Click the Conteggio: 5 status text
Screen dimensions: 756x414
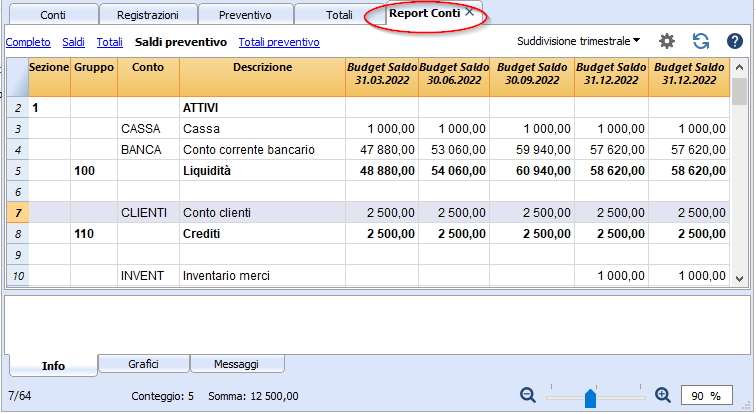(x=162, y=396)
